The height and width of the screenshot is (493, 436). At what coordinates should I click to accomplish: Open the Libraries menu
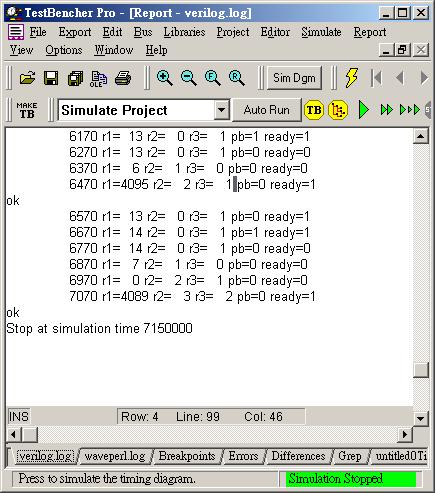click(184, 32)
